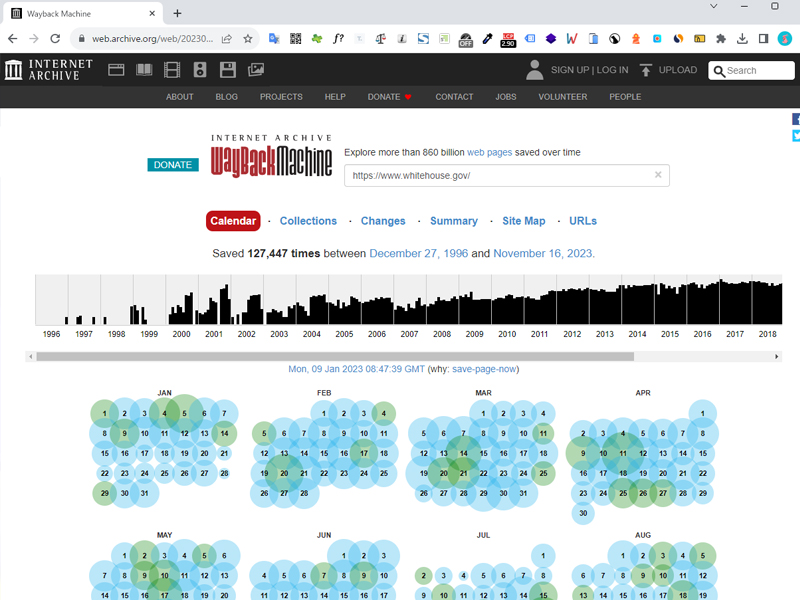Toggle the browser side panel icon
This screenshot has width=800, height=600.
coord(764,39)
